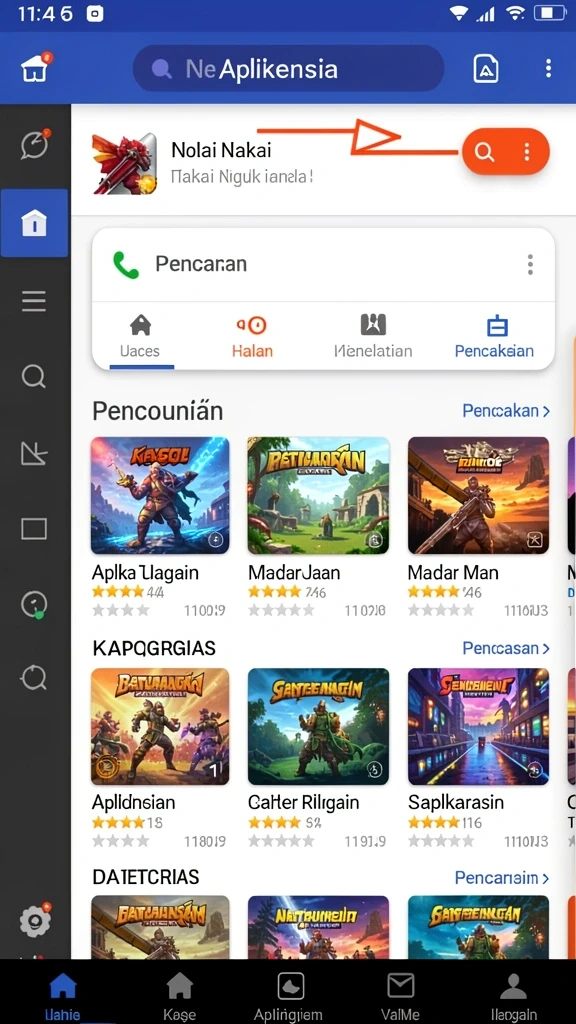The image size is (576, 1024).
Task: Open third game thumbnail under DATETCRIAS
Action: [478, 927]
